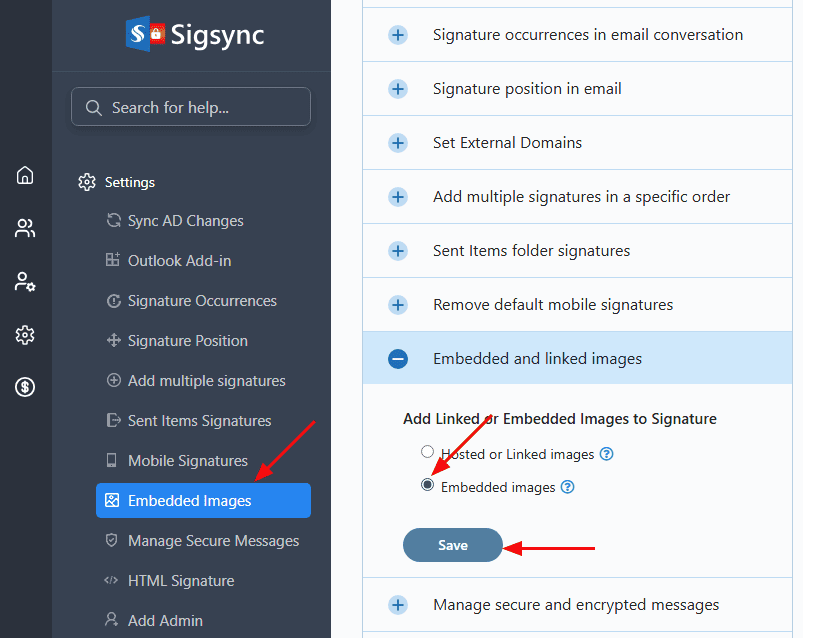Expand Remove default mobile signatures section

[x=398, y=304]
